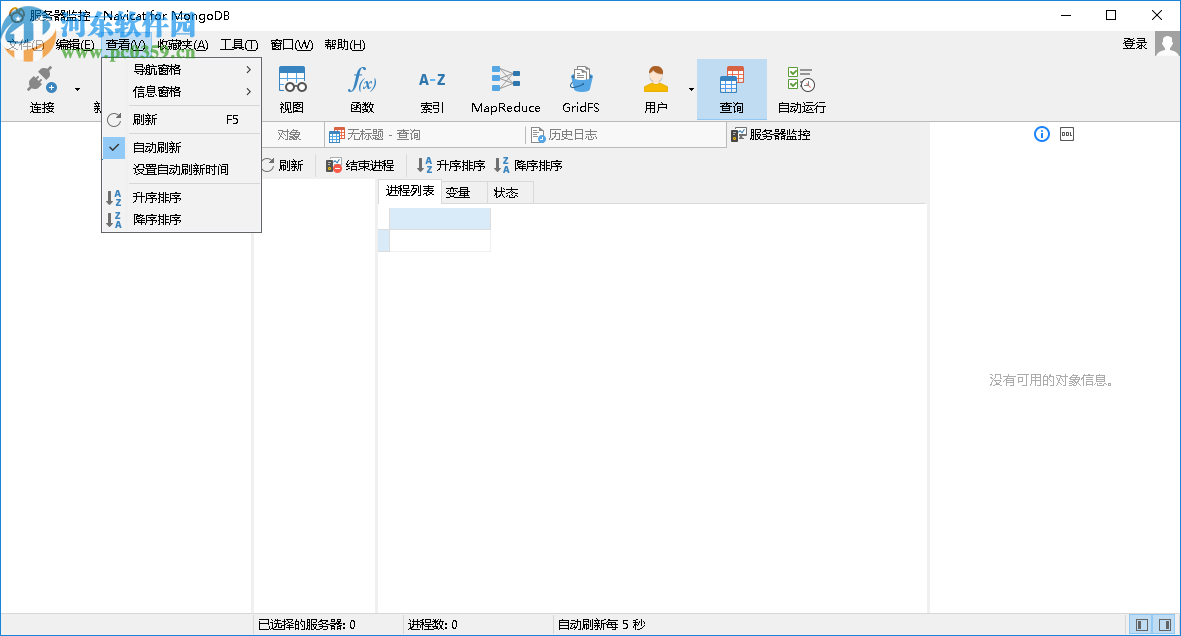Open the 工具(T) menu
Image resolution: width=1181 pixels, height=636 pixels.
(x=239, y=45)
